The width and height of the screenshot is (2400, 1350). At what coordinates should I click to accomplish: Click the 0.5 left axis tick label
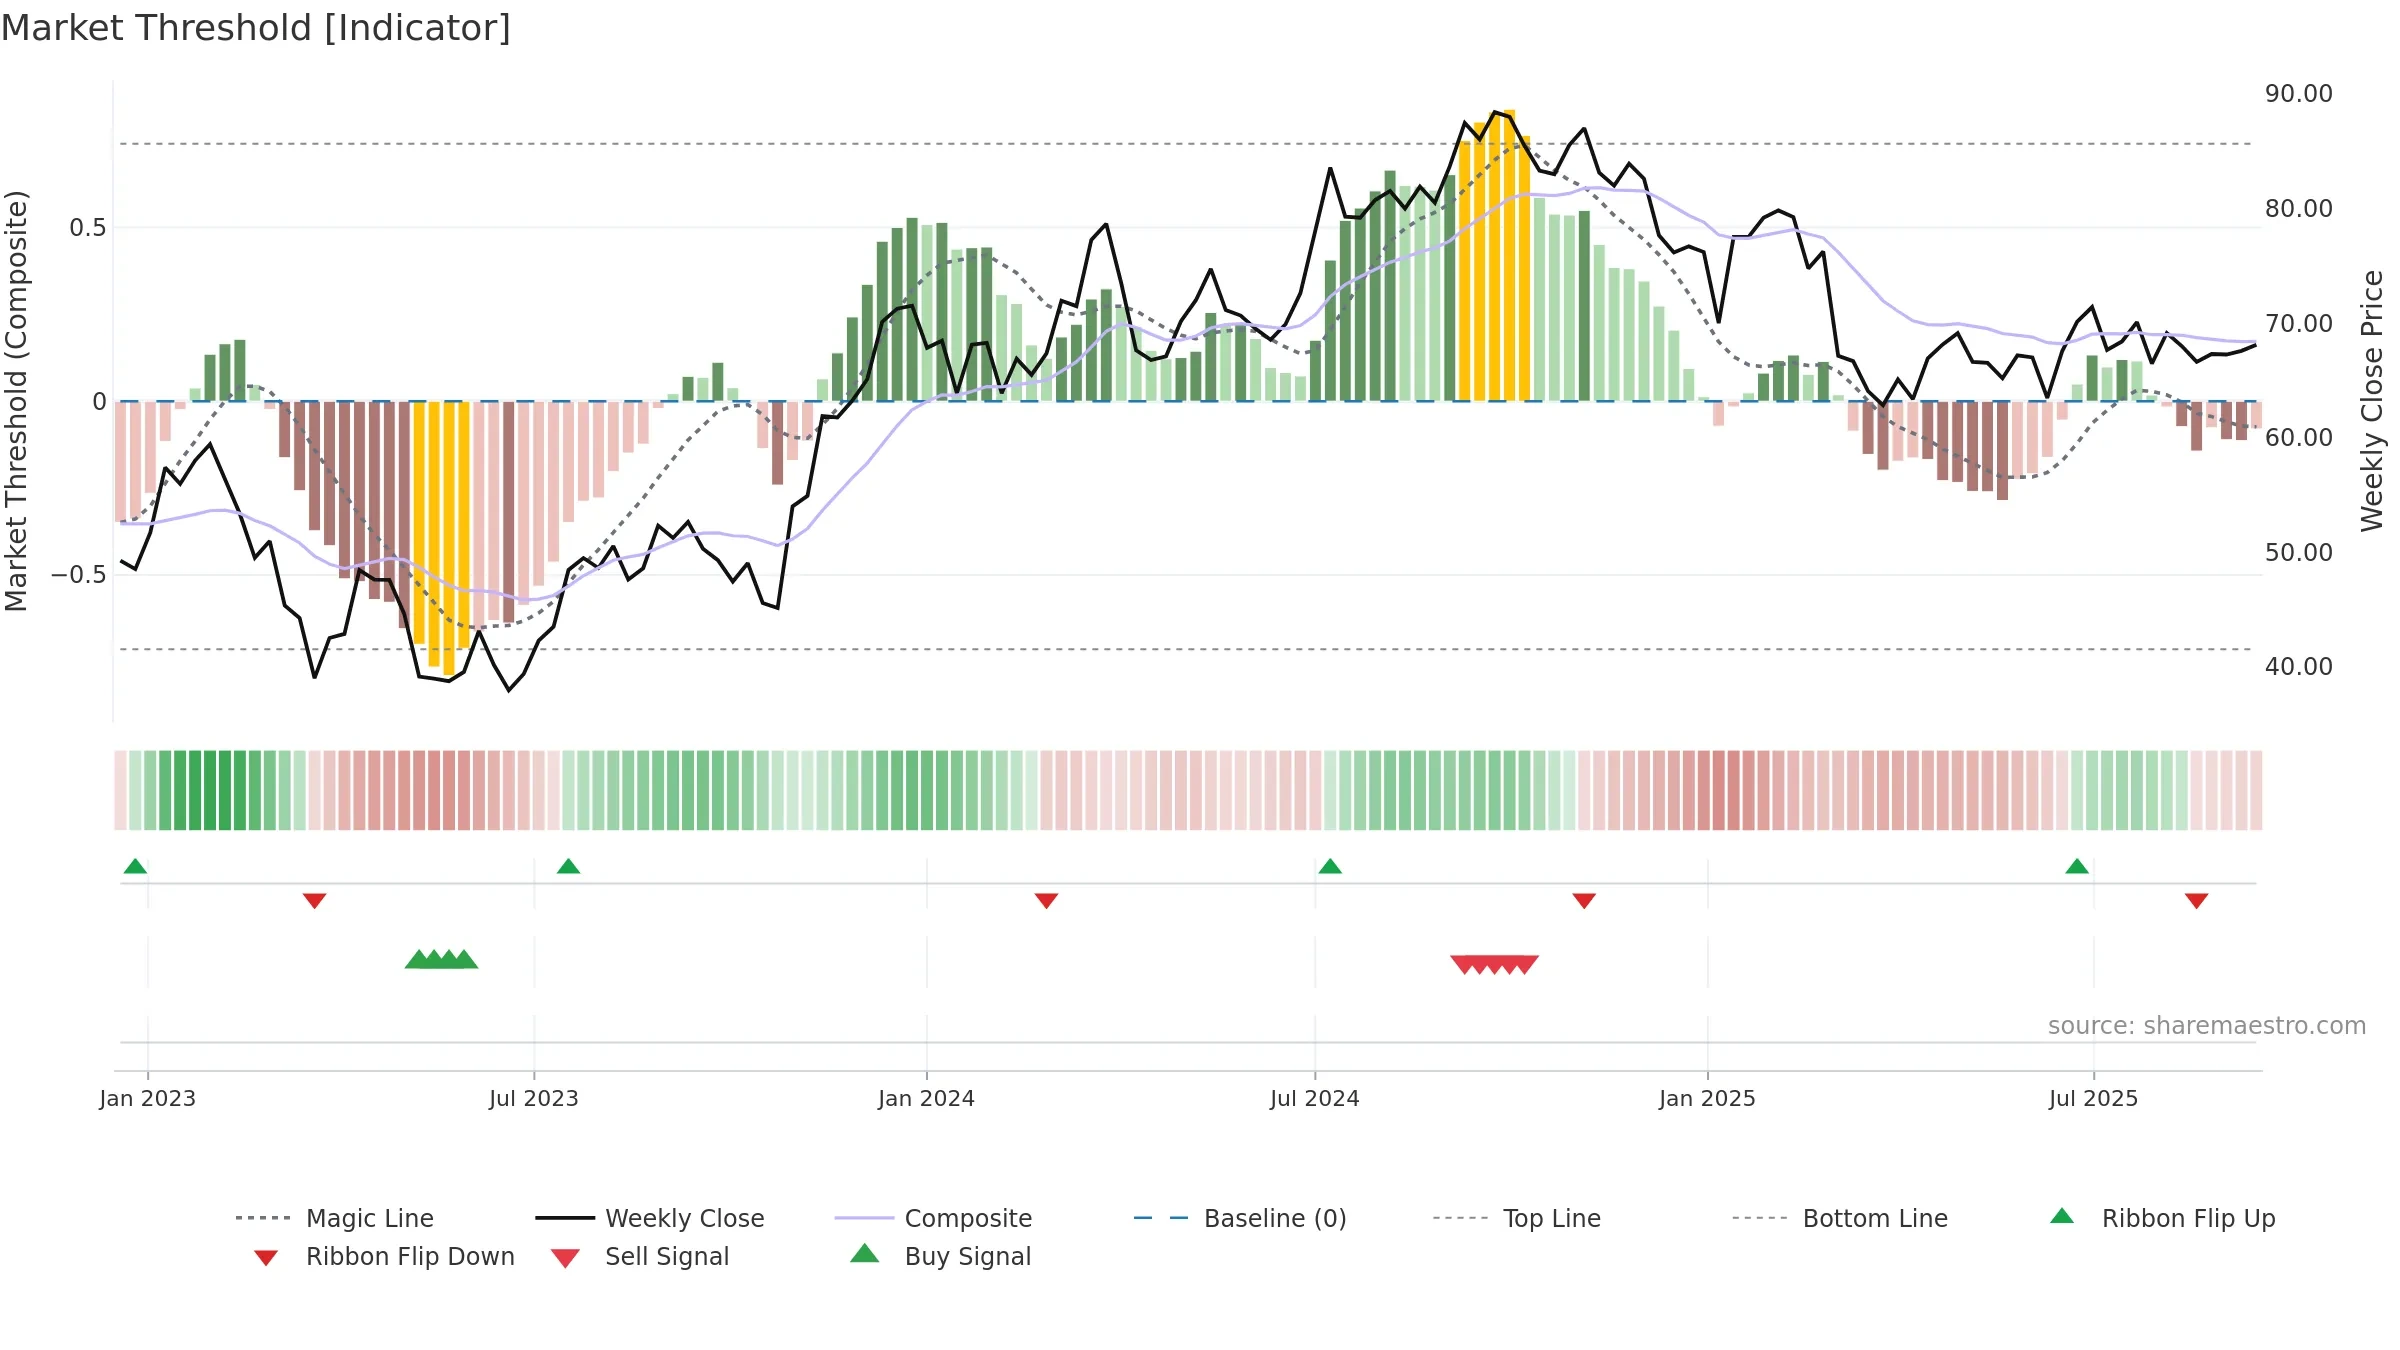tap(88, 228)
